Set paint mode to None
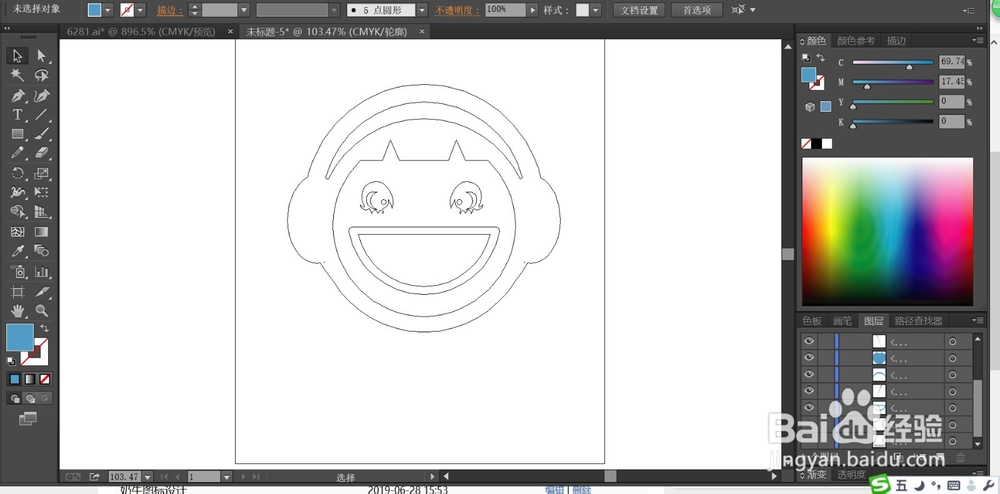This screenshot has width=1000, height=494. 45,379
